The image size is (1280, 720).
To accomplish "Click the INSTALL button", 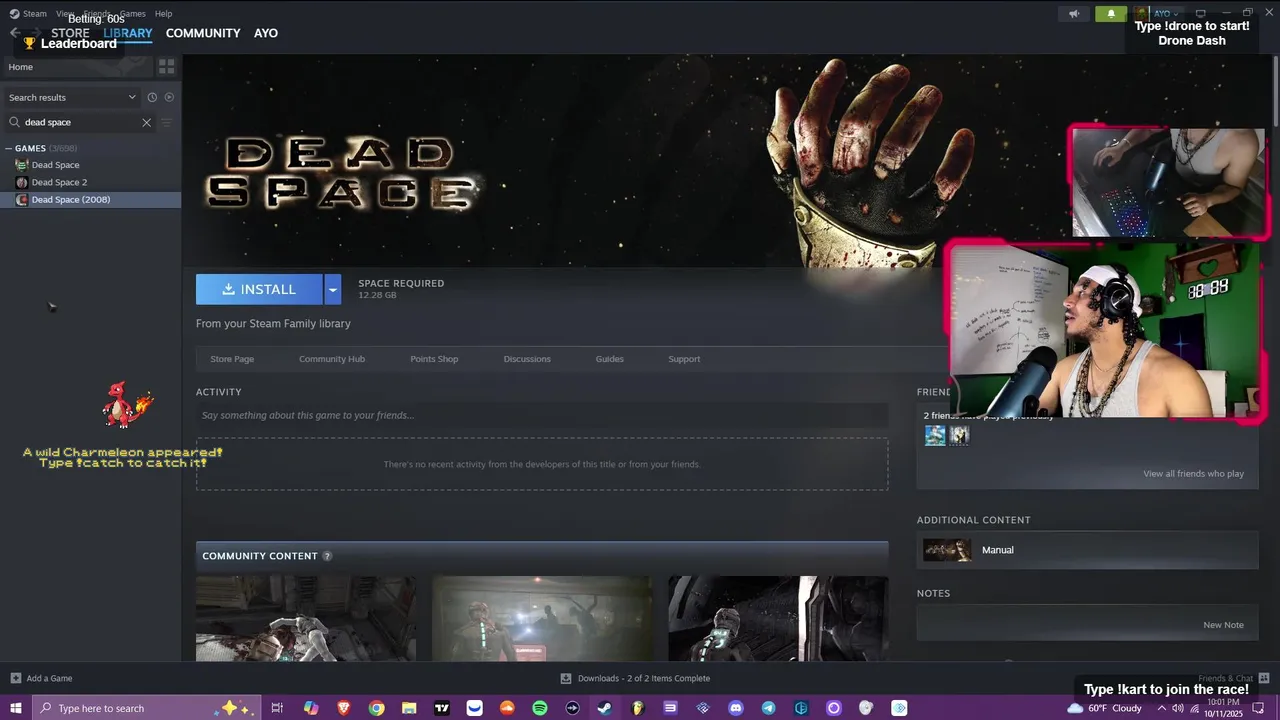I will 259,289.
